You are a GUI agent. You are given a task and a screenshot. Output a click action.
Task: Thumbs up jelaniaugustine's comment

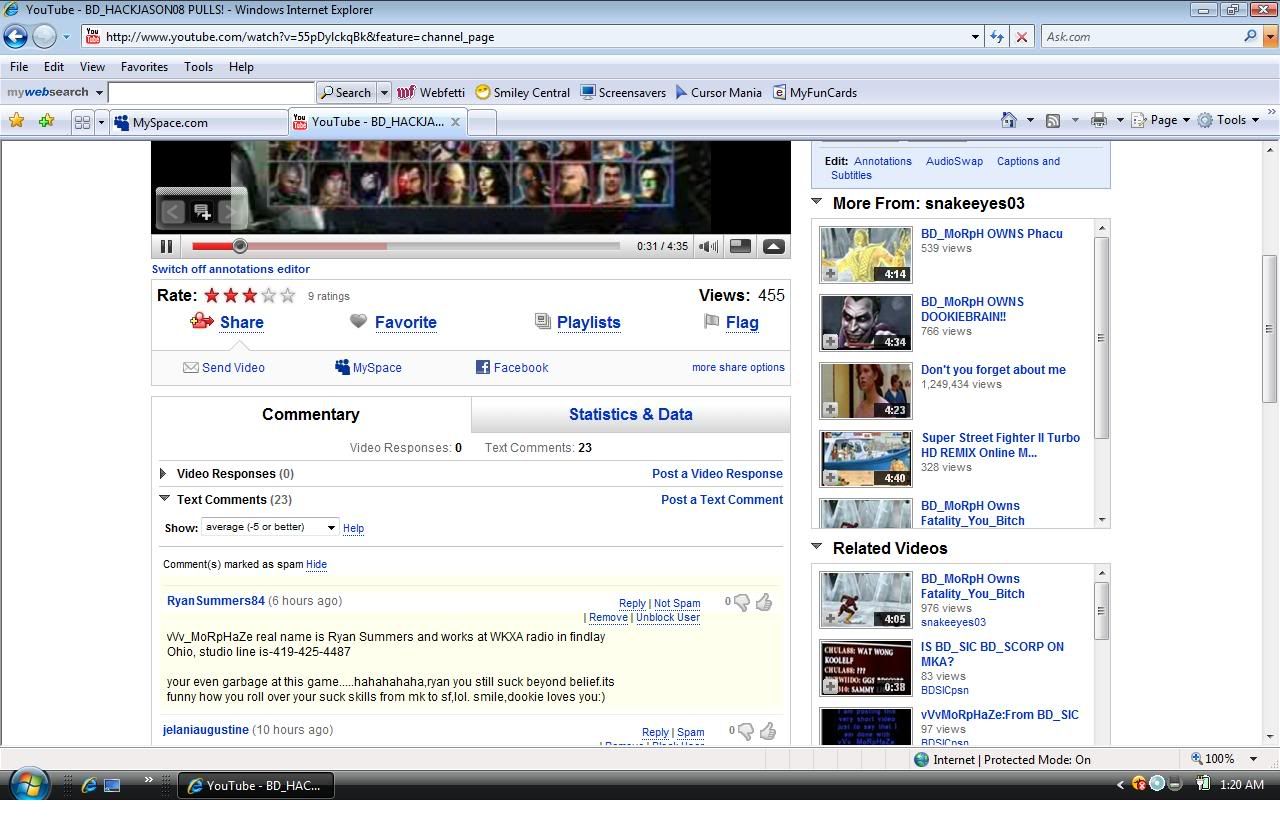click(768, 731)
